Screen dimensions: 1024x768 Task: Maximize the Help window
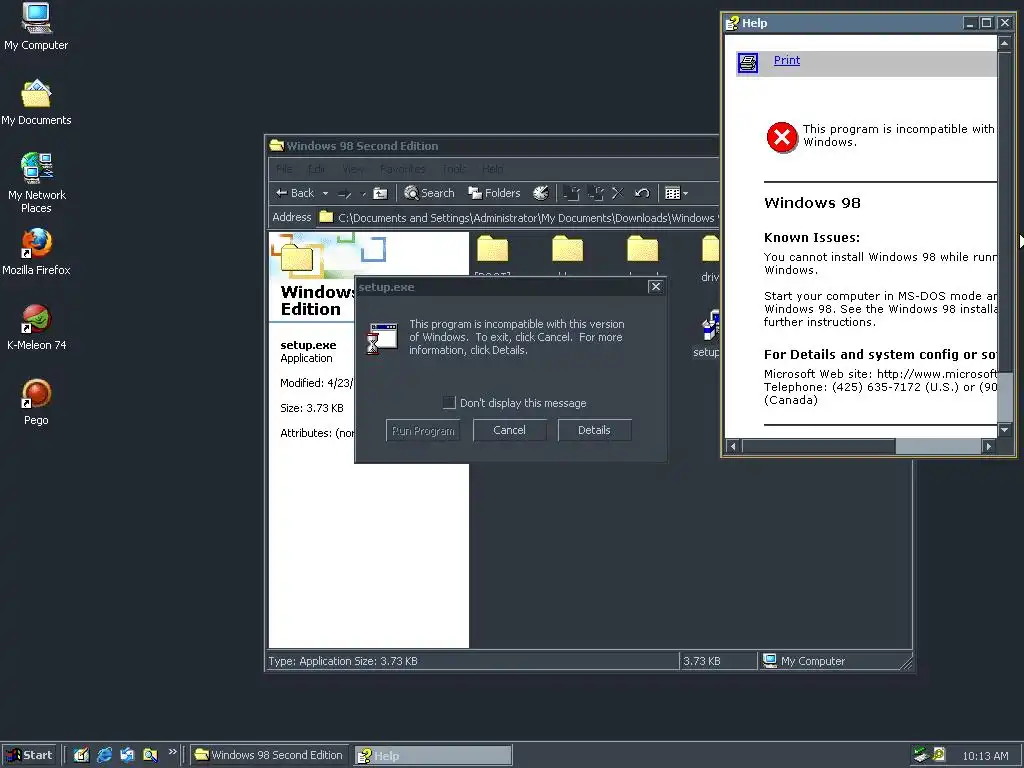[987, 23]
